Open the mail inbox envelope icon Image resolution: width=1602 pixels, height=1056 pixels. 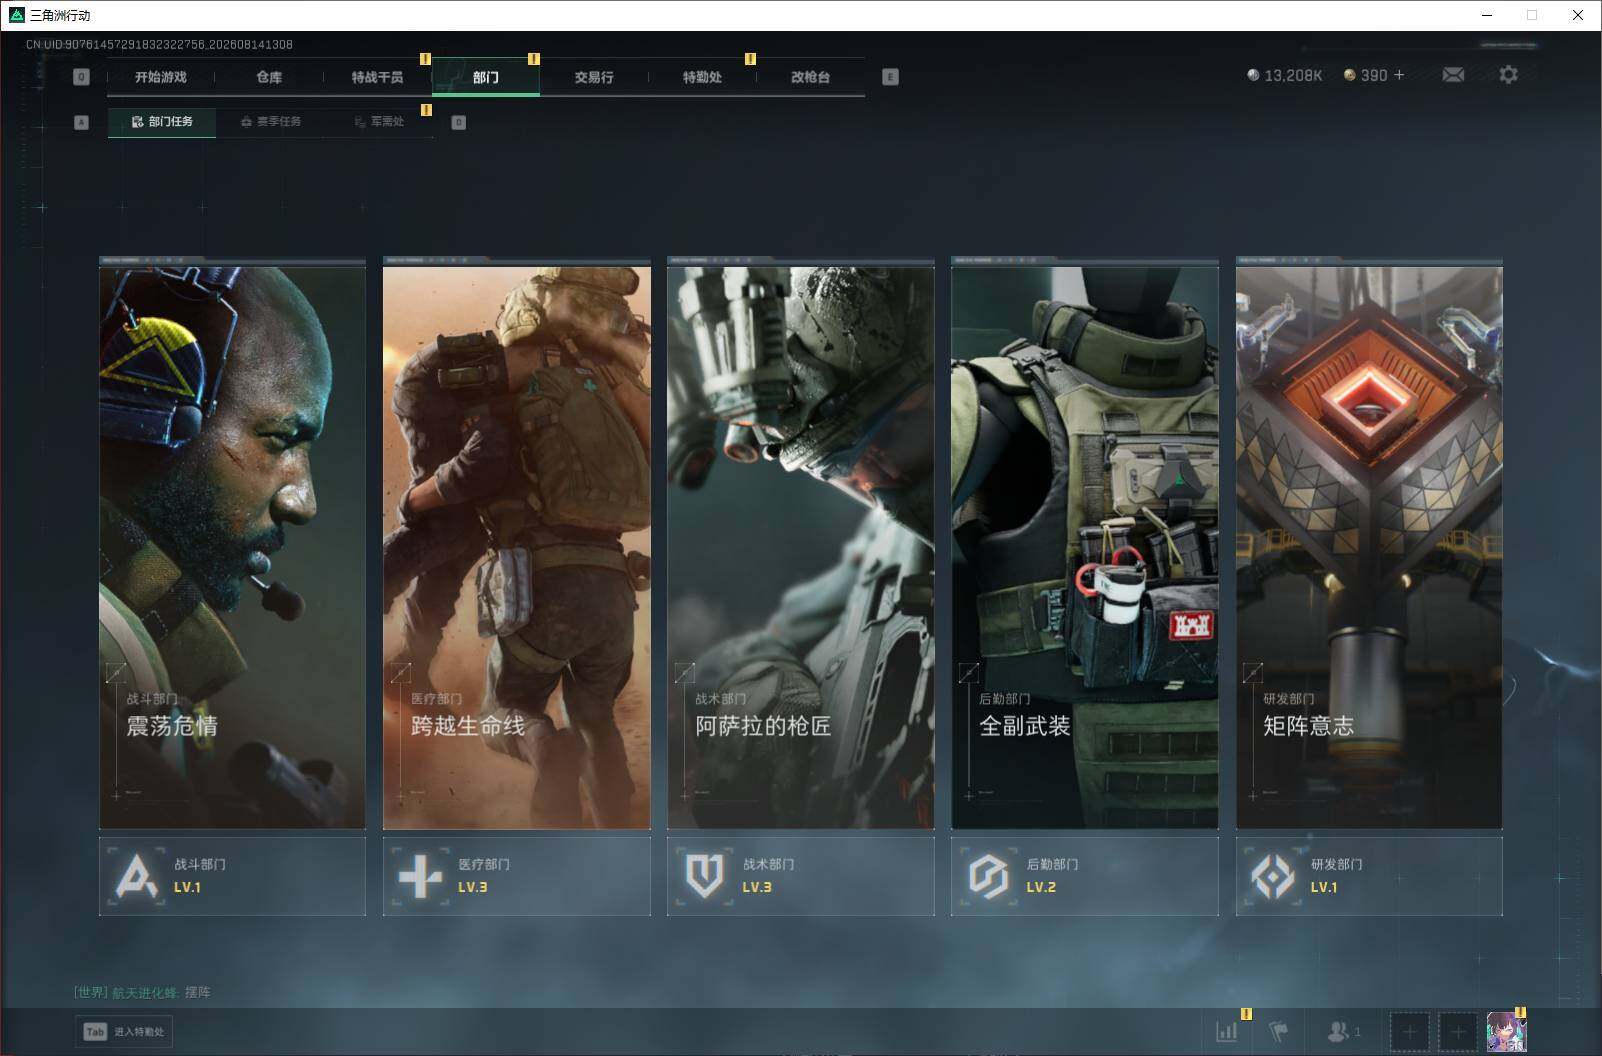[x=1453, y=75]
